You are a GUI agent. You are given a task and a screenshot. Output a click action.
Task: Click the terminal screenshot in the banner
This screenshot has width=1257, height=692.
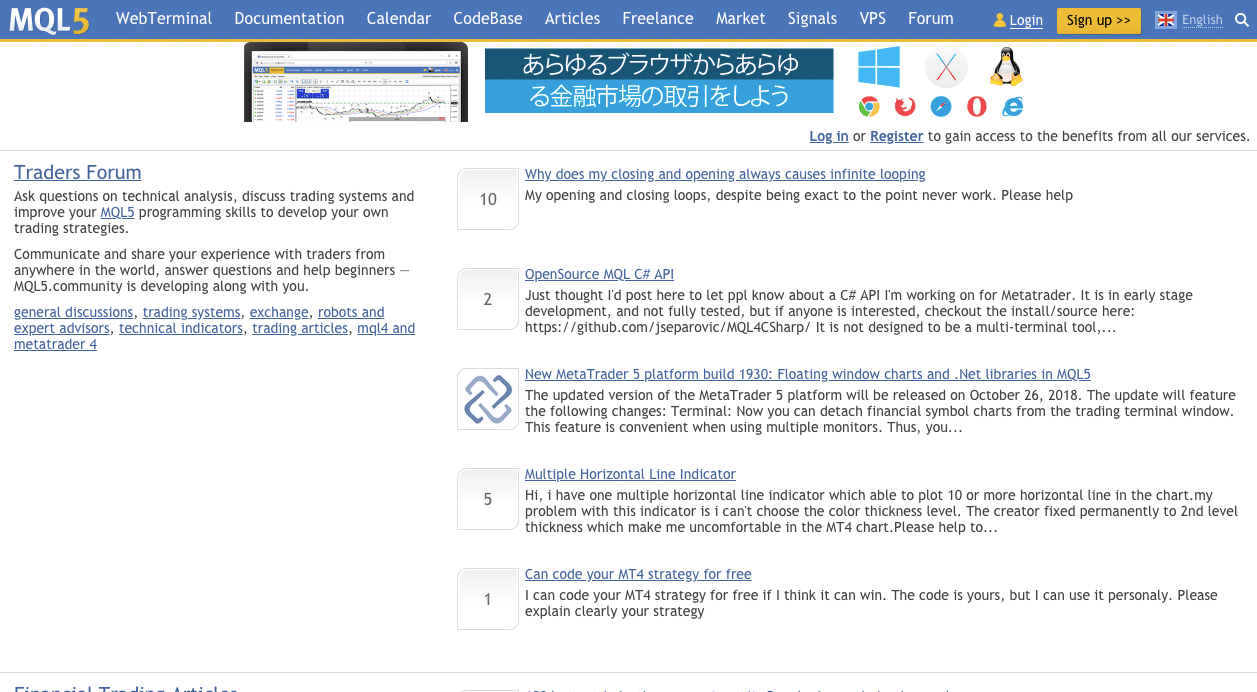click(x=356, y=82)
